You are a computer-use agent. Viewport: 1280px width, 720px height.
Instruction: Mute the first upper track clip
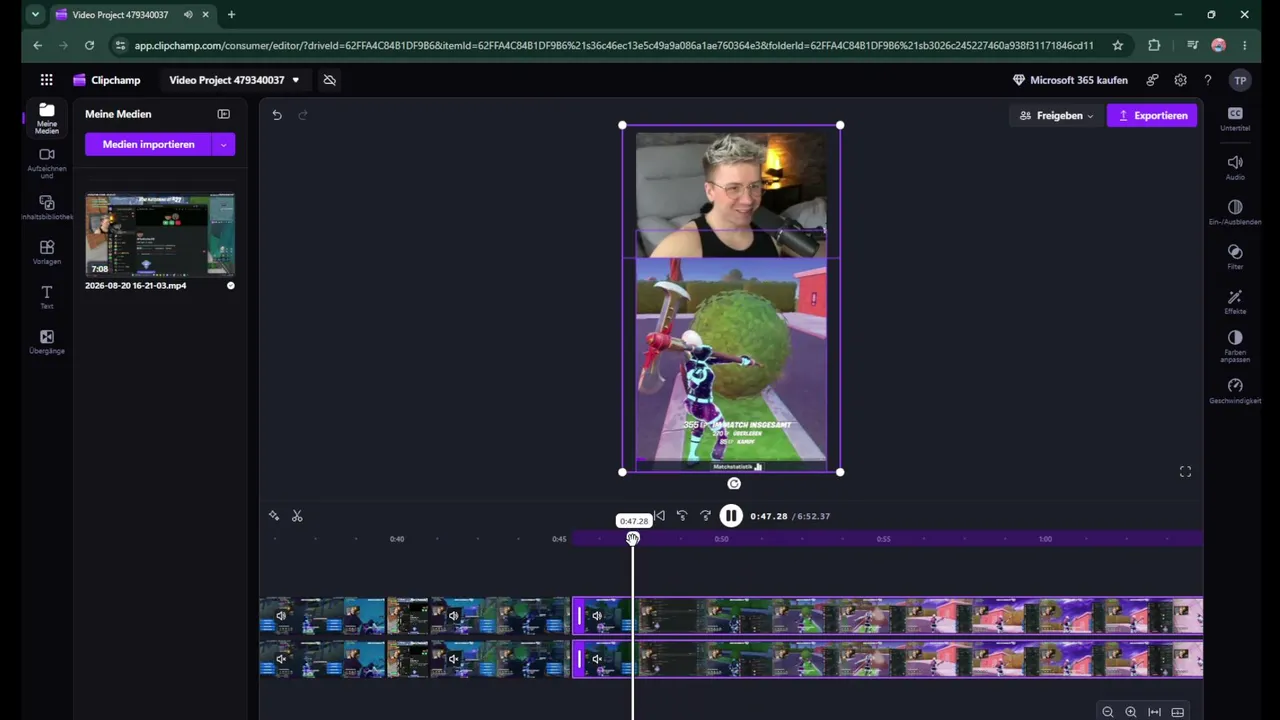[281, 616]
